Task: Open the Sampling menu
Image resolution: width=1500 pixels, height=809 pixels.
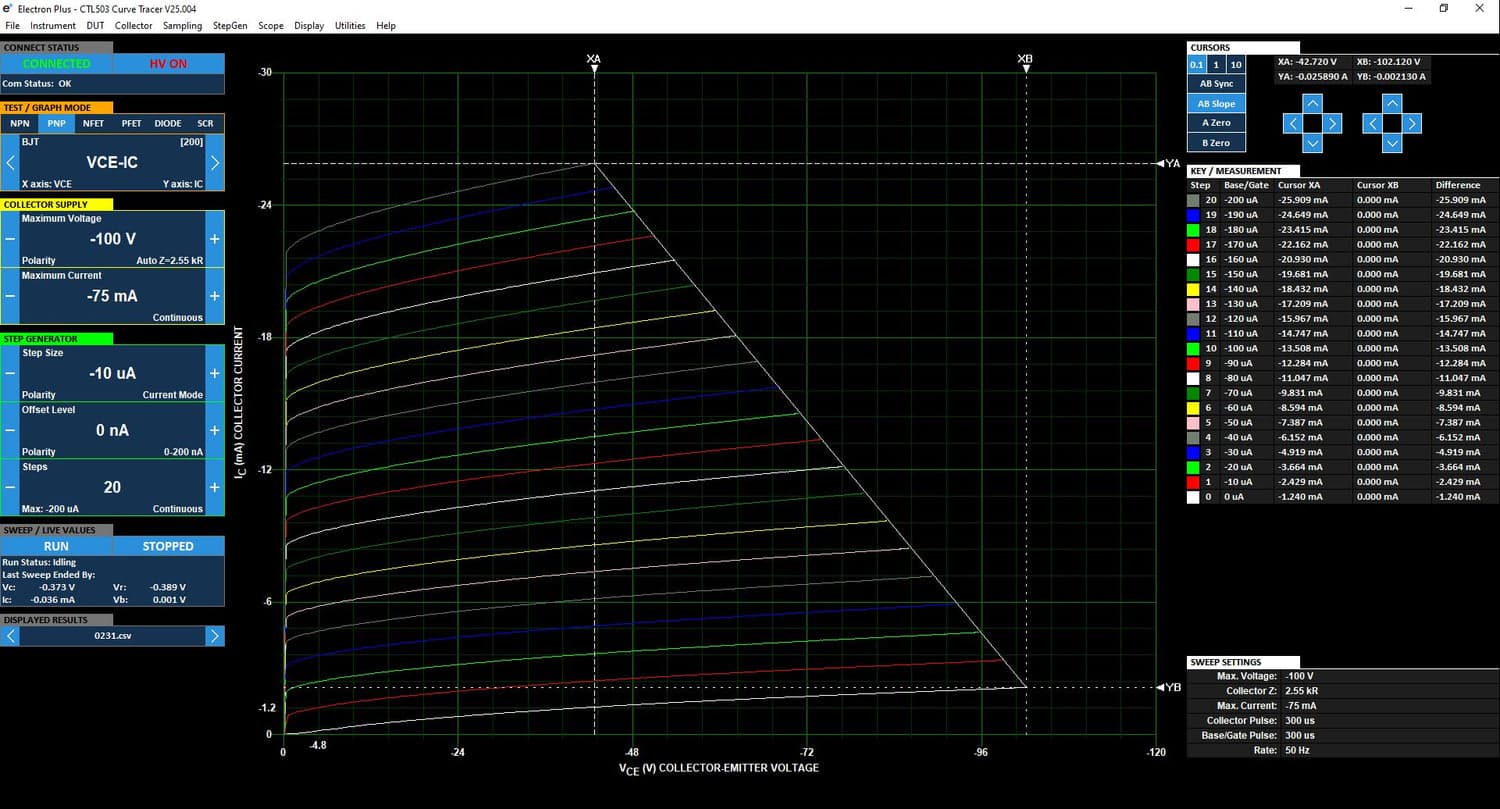Action: [x=182, y=25]
